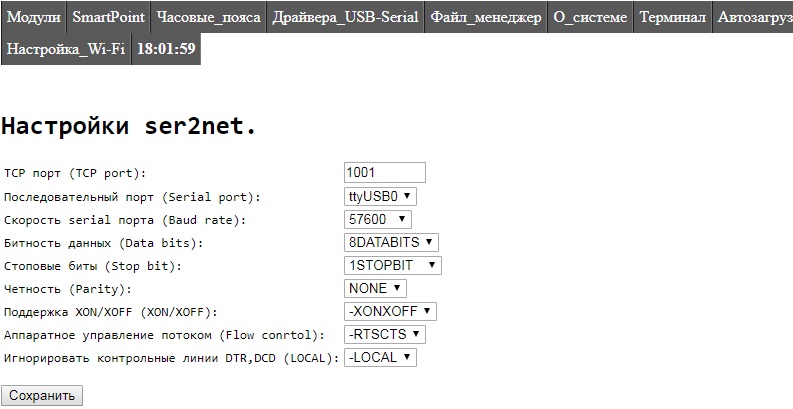Expand the Data bits 8DATABITS dropdown
This screenshot has width=793, height=409.
(391, 242)
